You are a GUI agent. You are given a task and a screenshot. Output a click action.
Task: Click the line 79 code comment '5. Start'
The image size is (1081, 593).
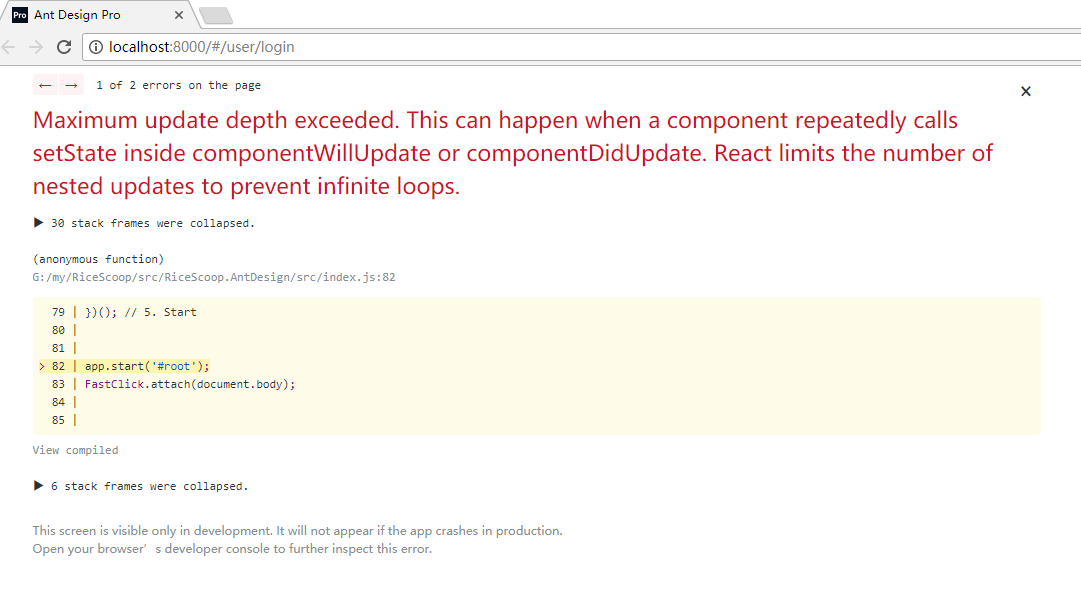click(x=161, y=312)
